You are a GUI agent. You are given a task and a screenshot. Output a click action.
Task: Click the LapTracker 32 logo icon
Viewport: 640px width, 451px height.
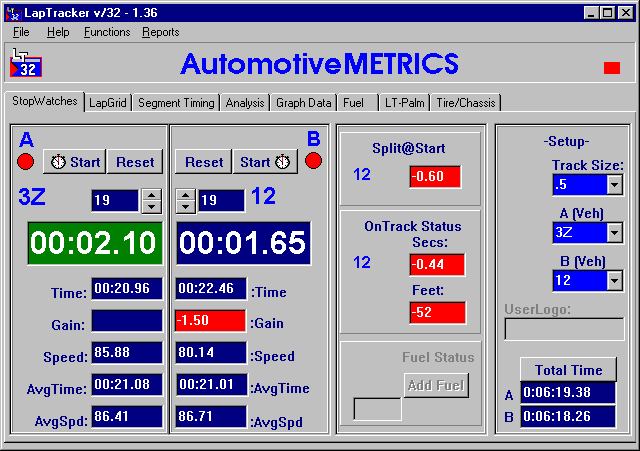[26, 63]
